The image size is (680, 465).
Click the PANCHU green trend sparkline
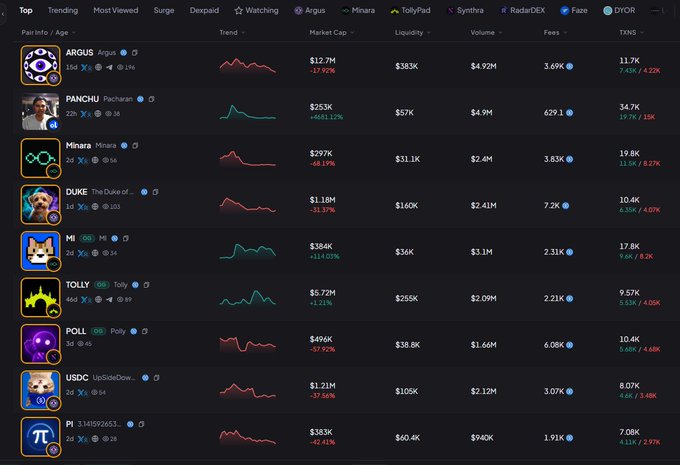pos(248,112)
